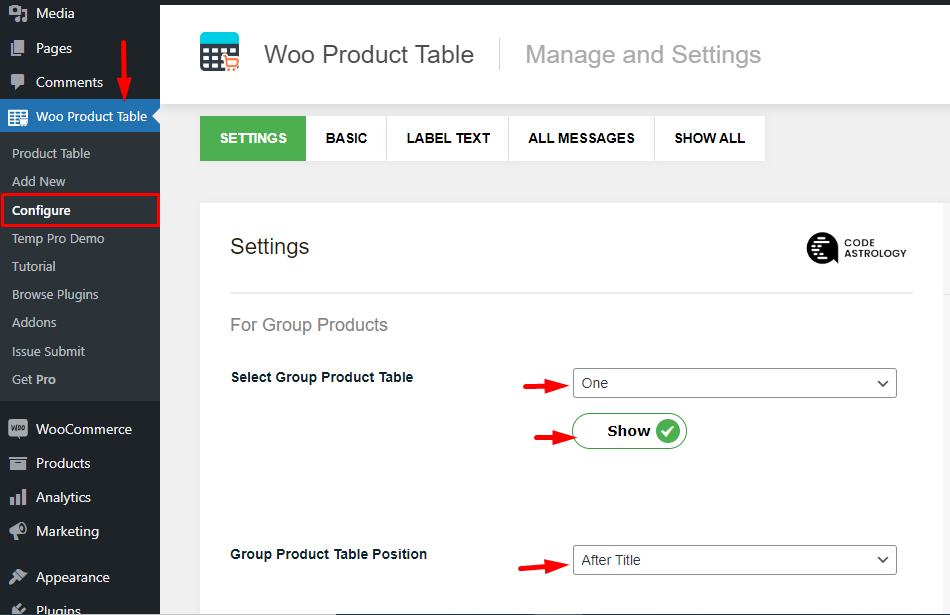Click the Pages icon in sidebar
Screen dimensions: 950x615
point(18,48)
